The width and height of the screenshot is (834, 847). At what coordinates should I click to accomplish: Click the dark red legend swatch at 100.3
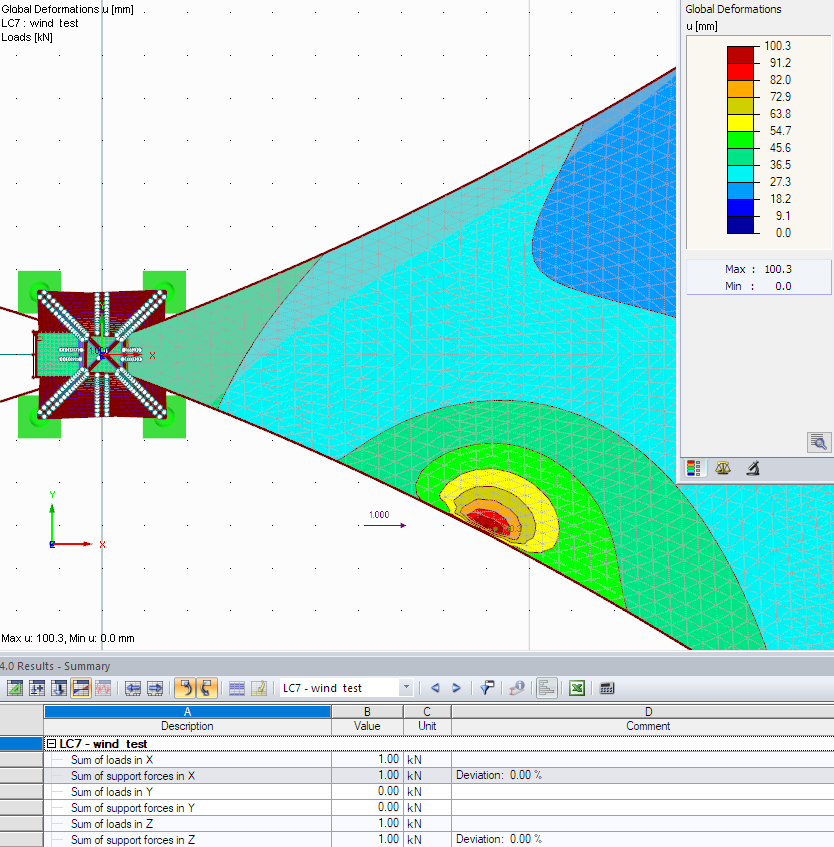[x=740, y=55]
